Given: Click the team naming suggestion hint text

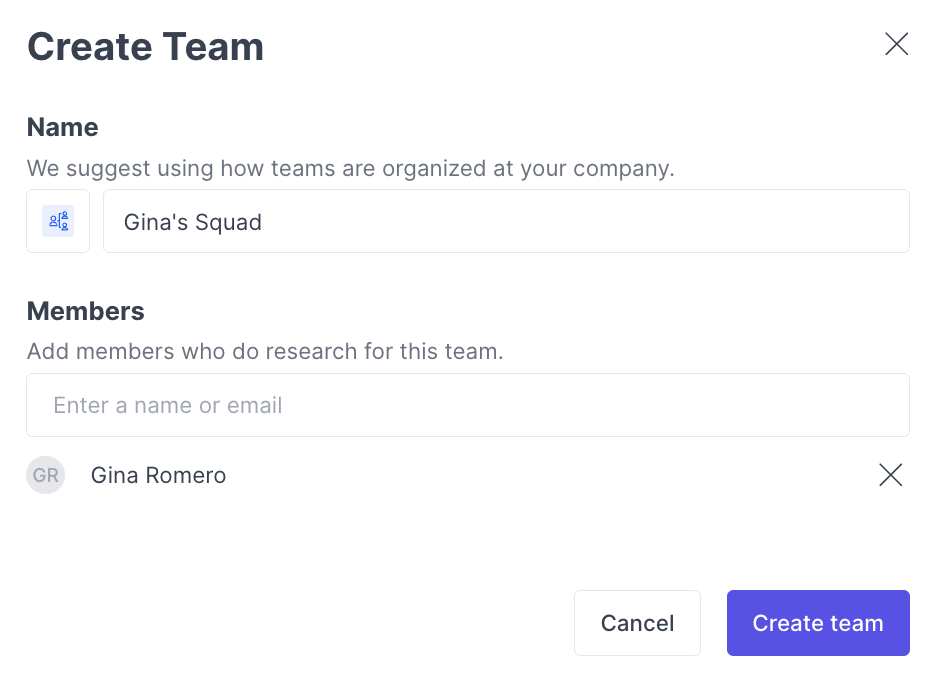Looking at the screenshot, I should (x=350, y=168).
